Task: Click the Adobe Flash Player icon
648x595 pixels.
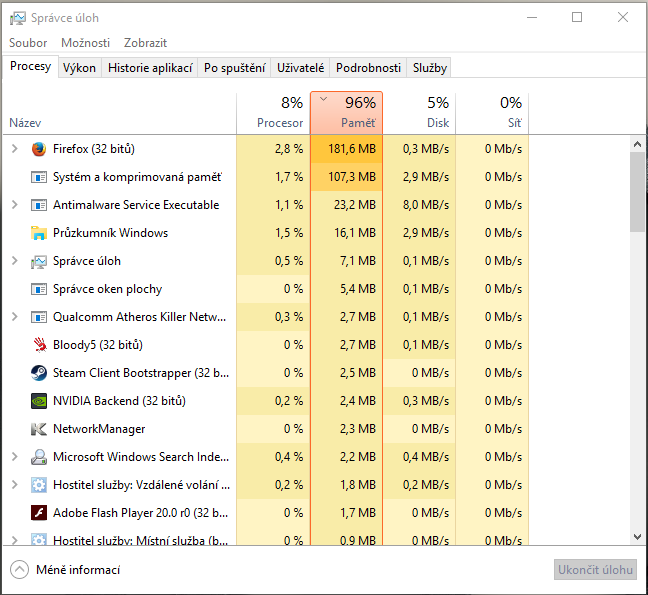Action: coord(39,513)
